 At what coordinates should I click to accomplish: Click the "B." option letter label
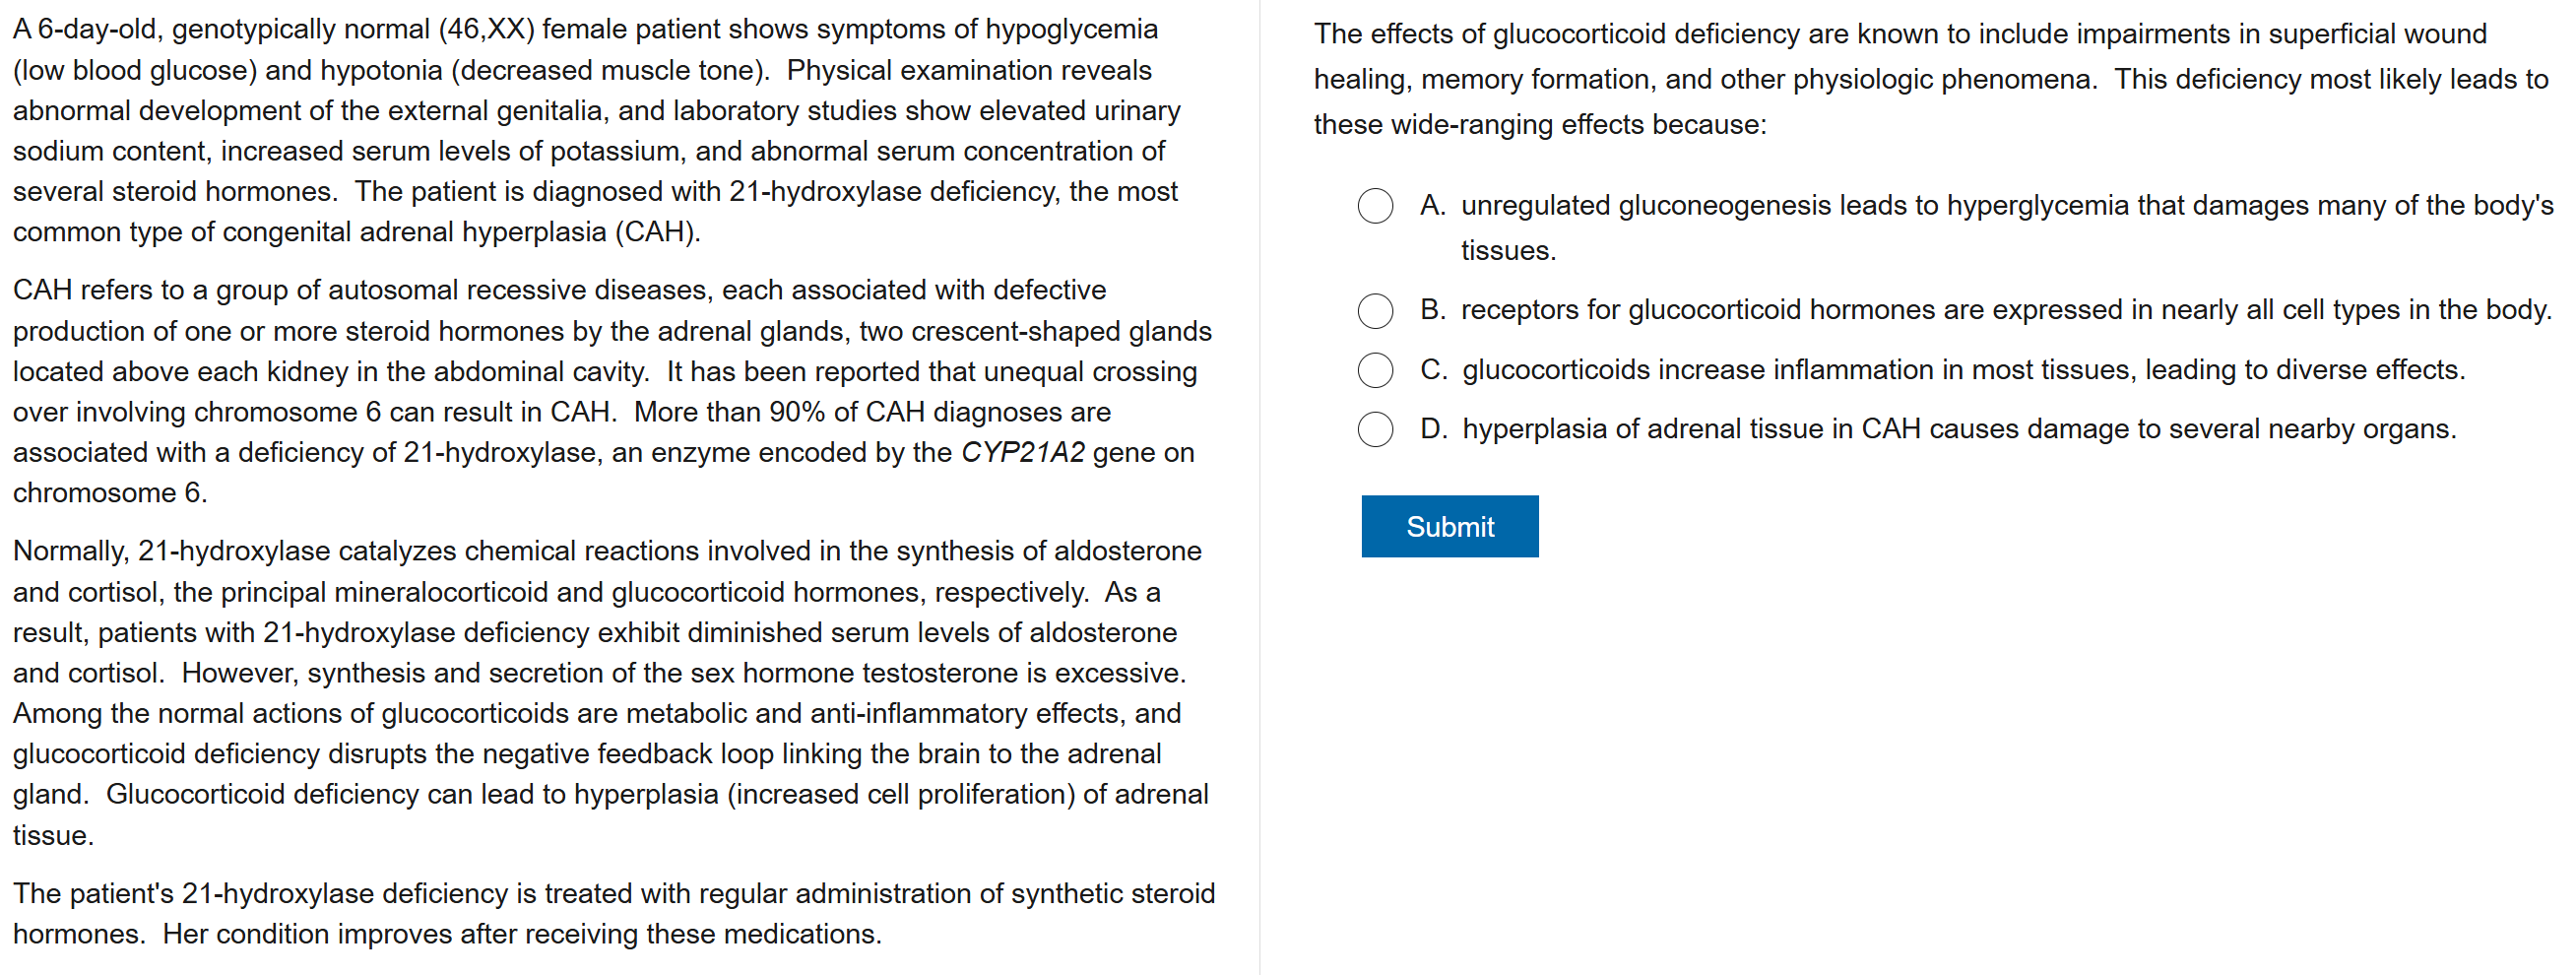[x=1432, y=310]
